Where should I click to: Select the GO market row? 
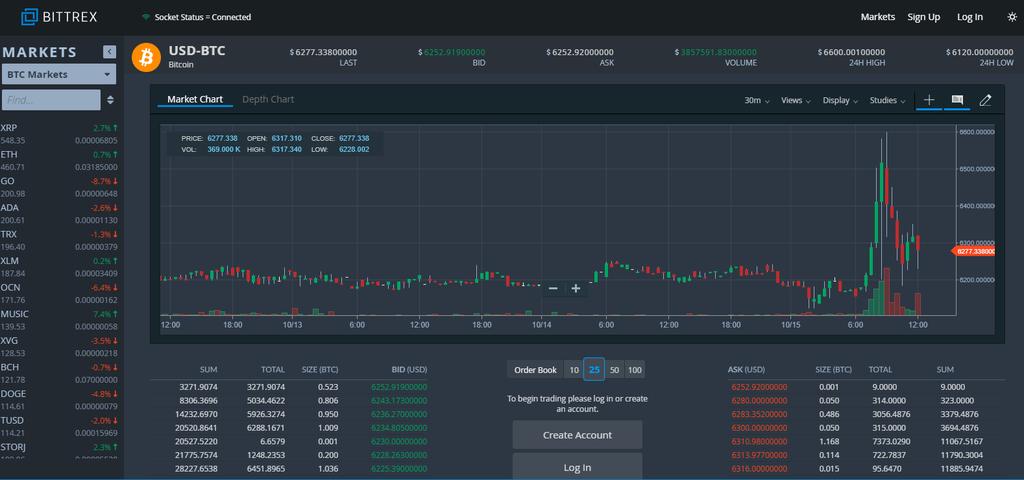click(x=59, y=187)
